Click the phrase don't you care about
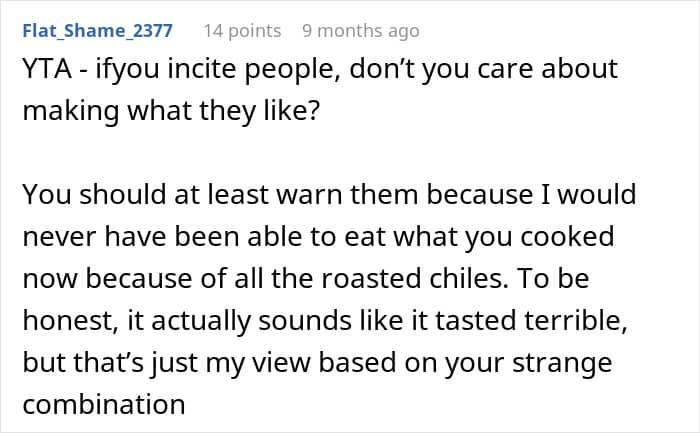The height and width of the screenshot is (433, 700). 483,69
